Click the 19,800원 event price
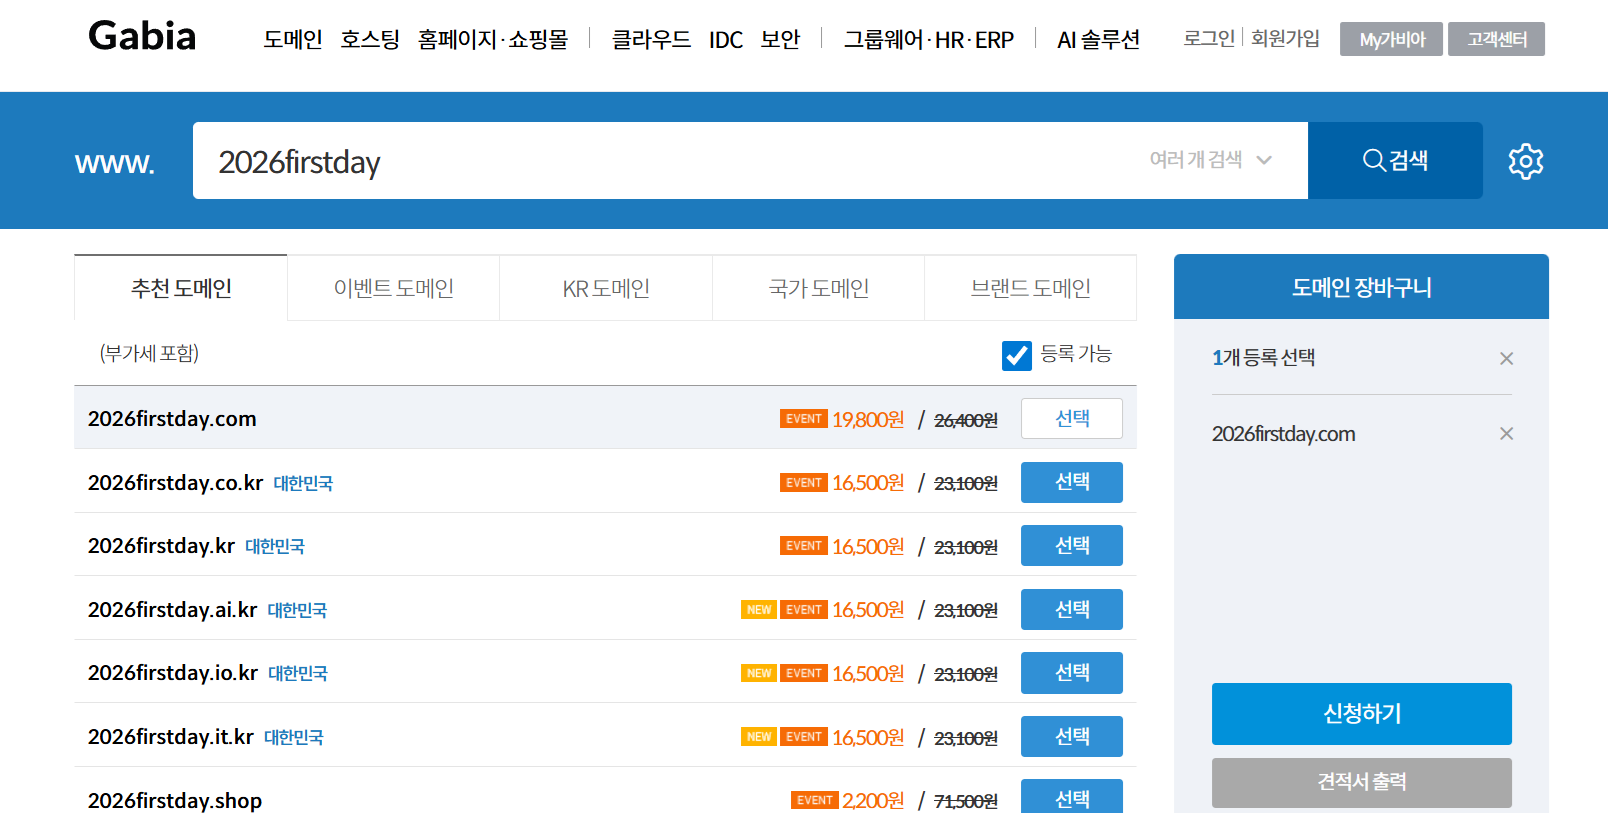1608x813 pixels. coord(868,419)
